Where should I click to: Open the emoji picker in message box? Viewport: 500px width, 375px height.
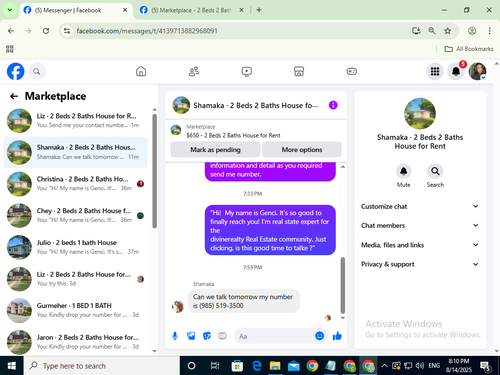pyautogui.click(x=319, y=336)
